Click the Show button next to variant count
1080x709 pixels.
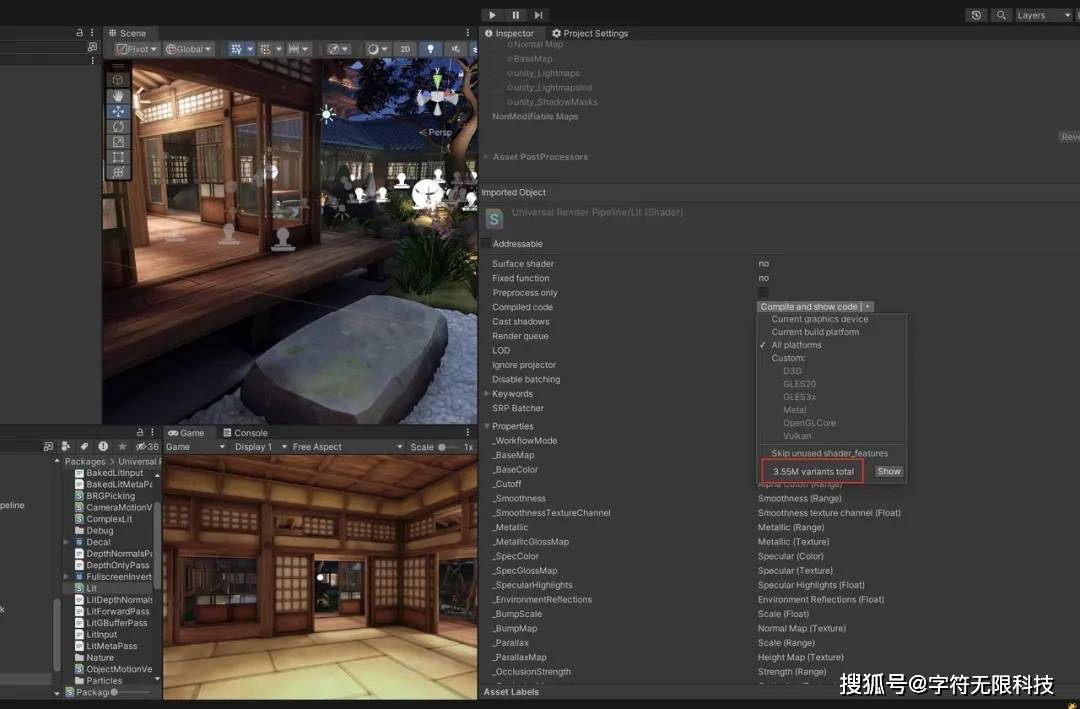pyautogui.click(x=888, y=470)
